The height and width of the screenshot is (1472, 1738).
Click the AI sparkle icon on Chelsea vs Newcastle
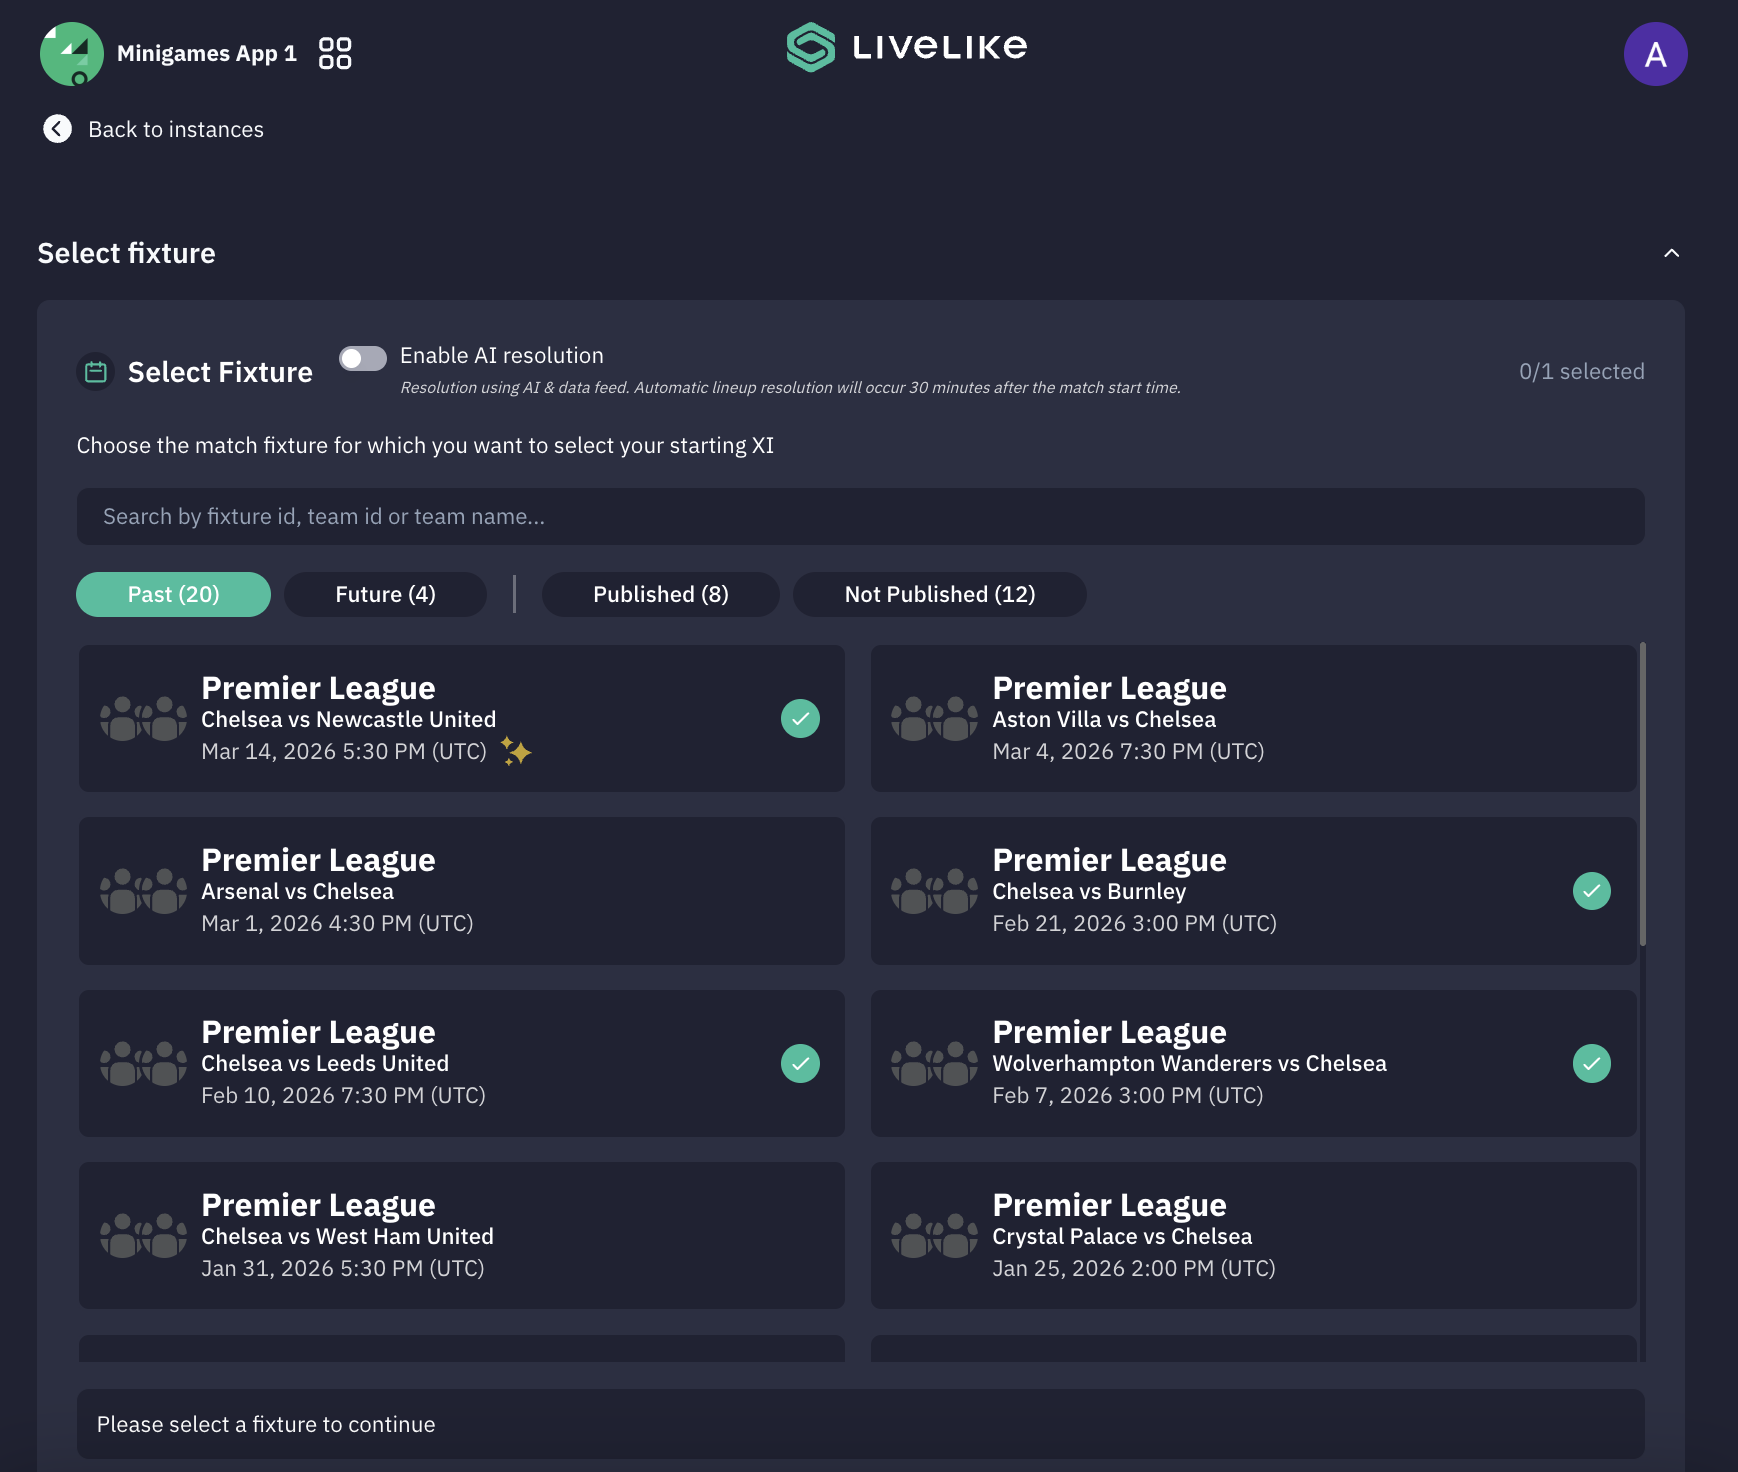(x=516, y=751)
